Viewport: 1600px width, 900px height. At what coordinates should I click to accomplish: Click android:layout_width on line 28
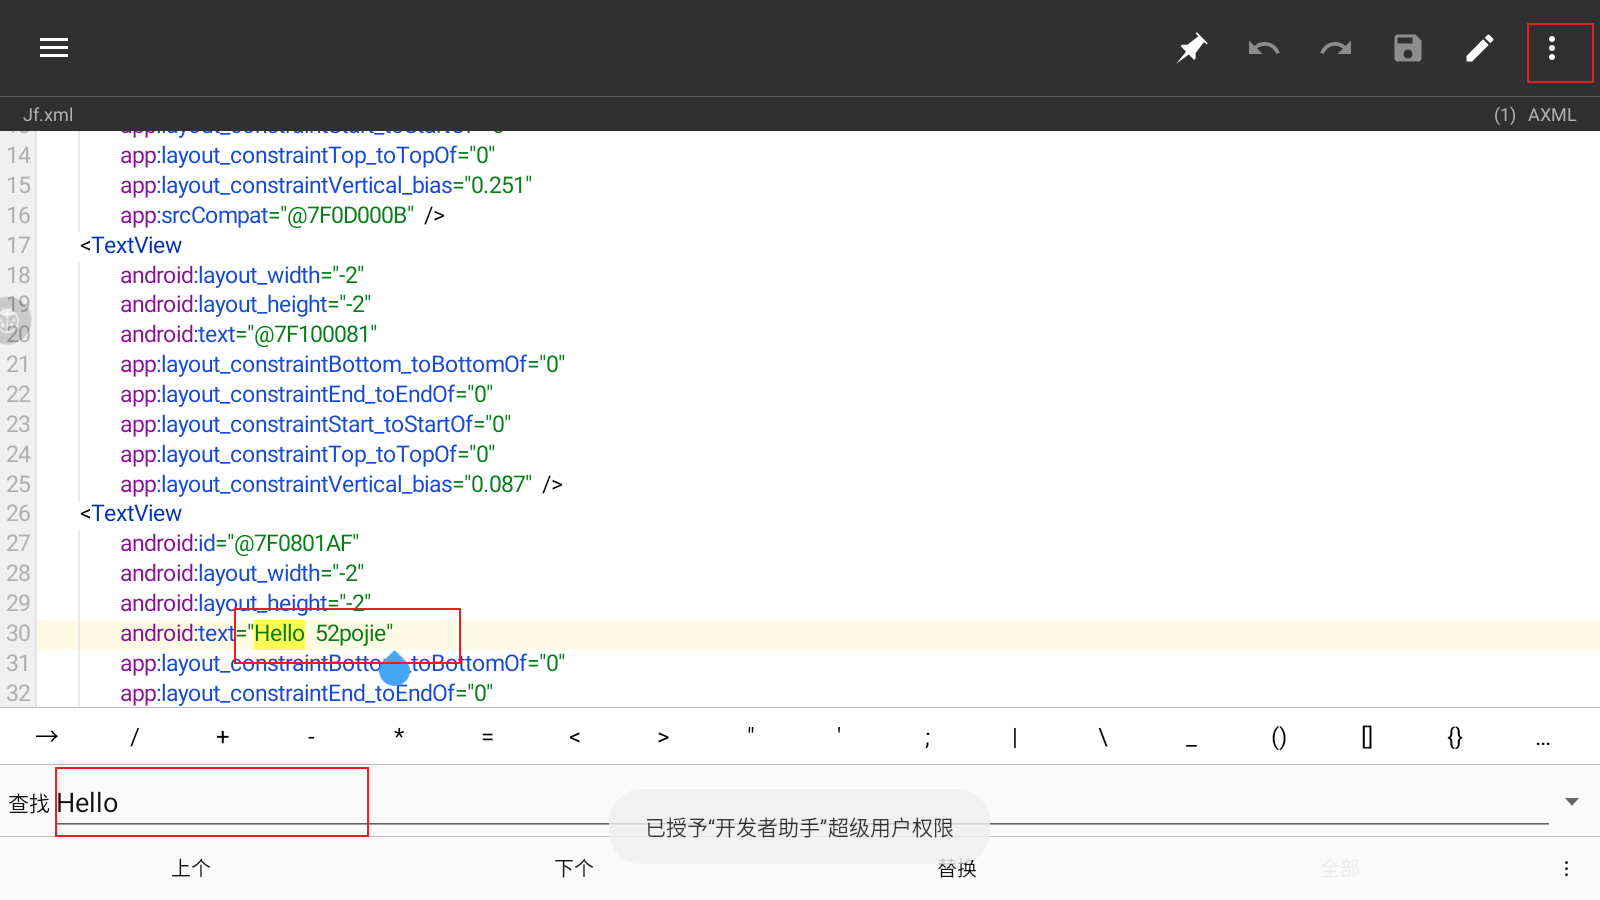242,574
